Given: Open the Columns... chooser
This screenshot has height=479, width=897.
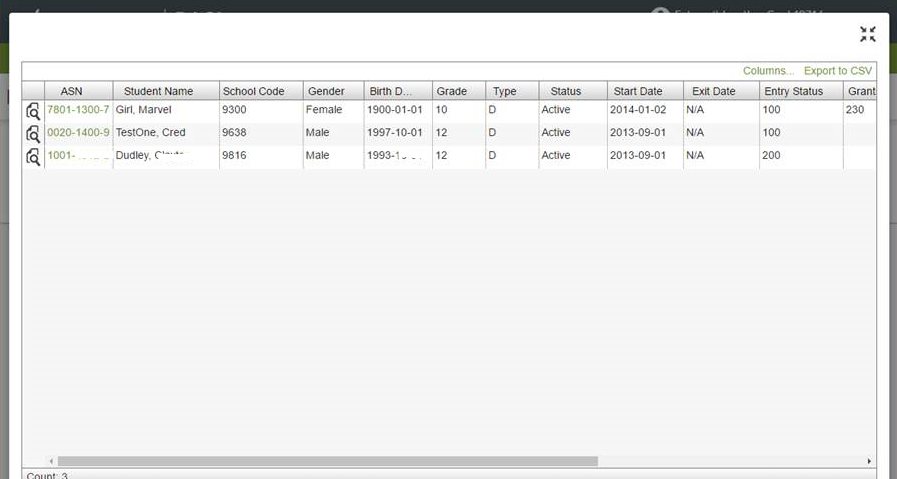Looking at the screenshot, I should 768,71.
